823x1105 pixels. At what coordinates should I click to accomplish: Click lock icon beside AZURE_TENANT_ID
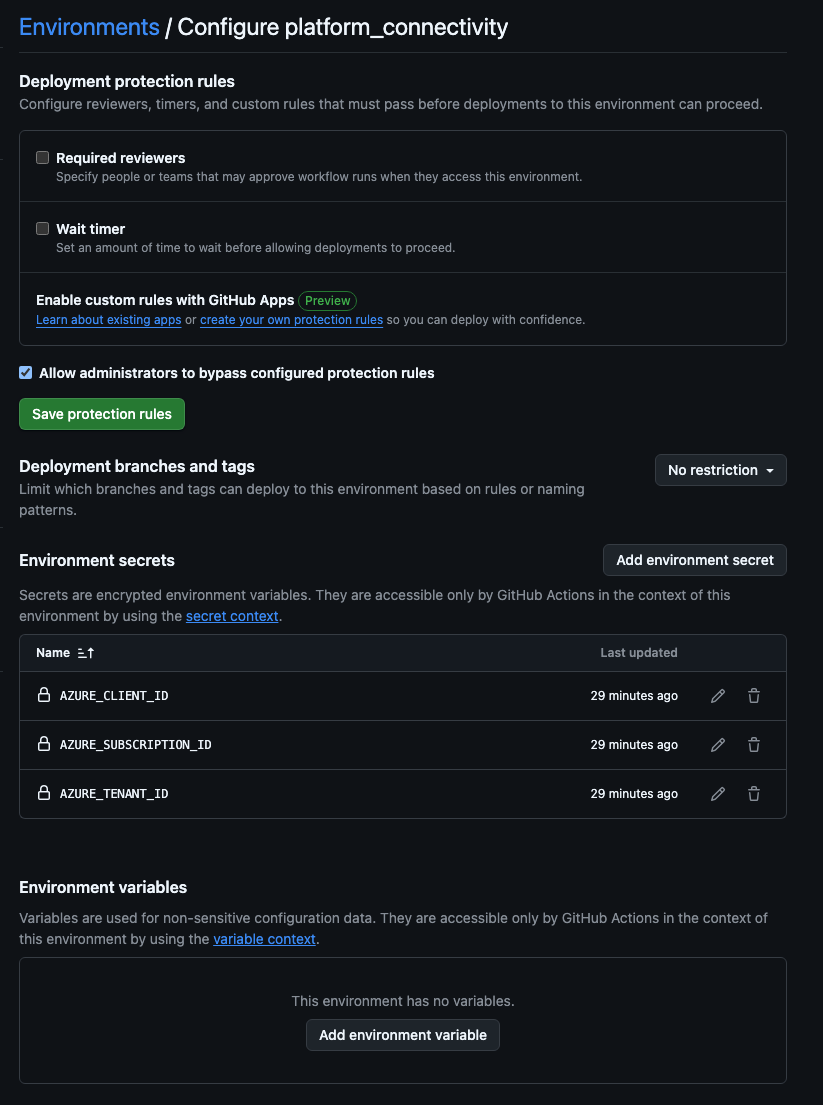(44, 793)
